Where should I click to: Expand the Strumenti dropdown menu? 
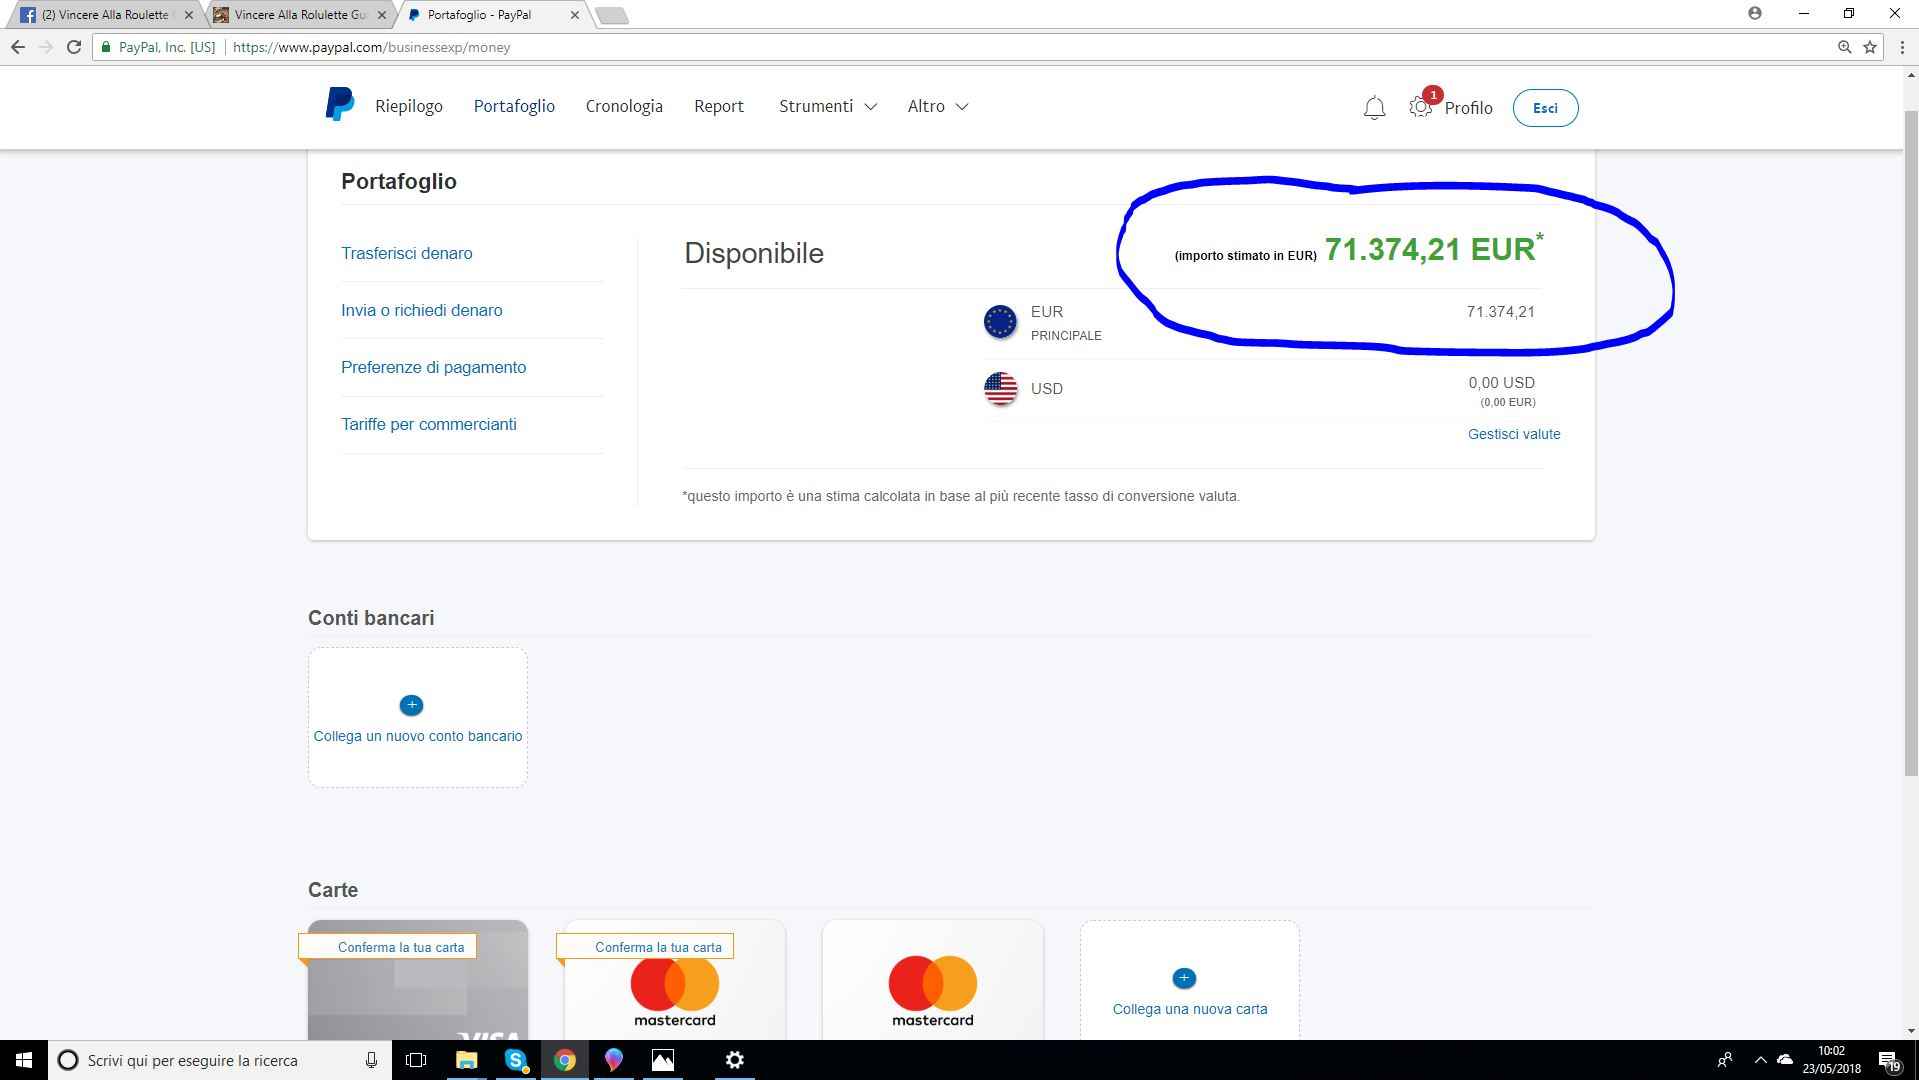(827, 106)
